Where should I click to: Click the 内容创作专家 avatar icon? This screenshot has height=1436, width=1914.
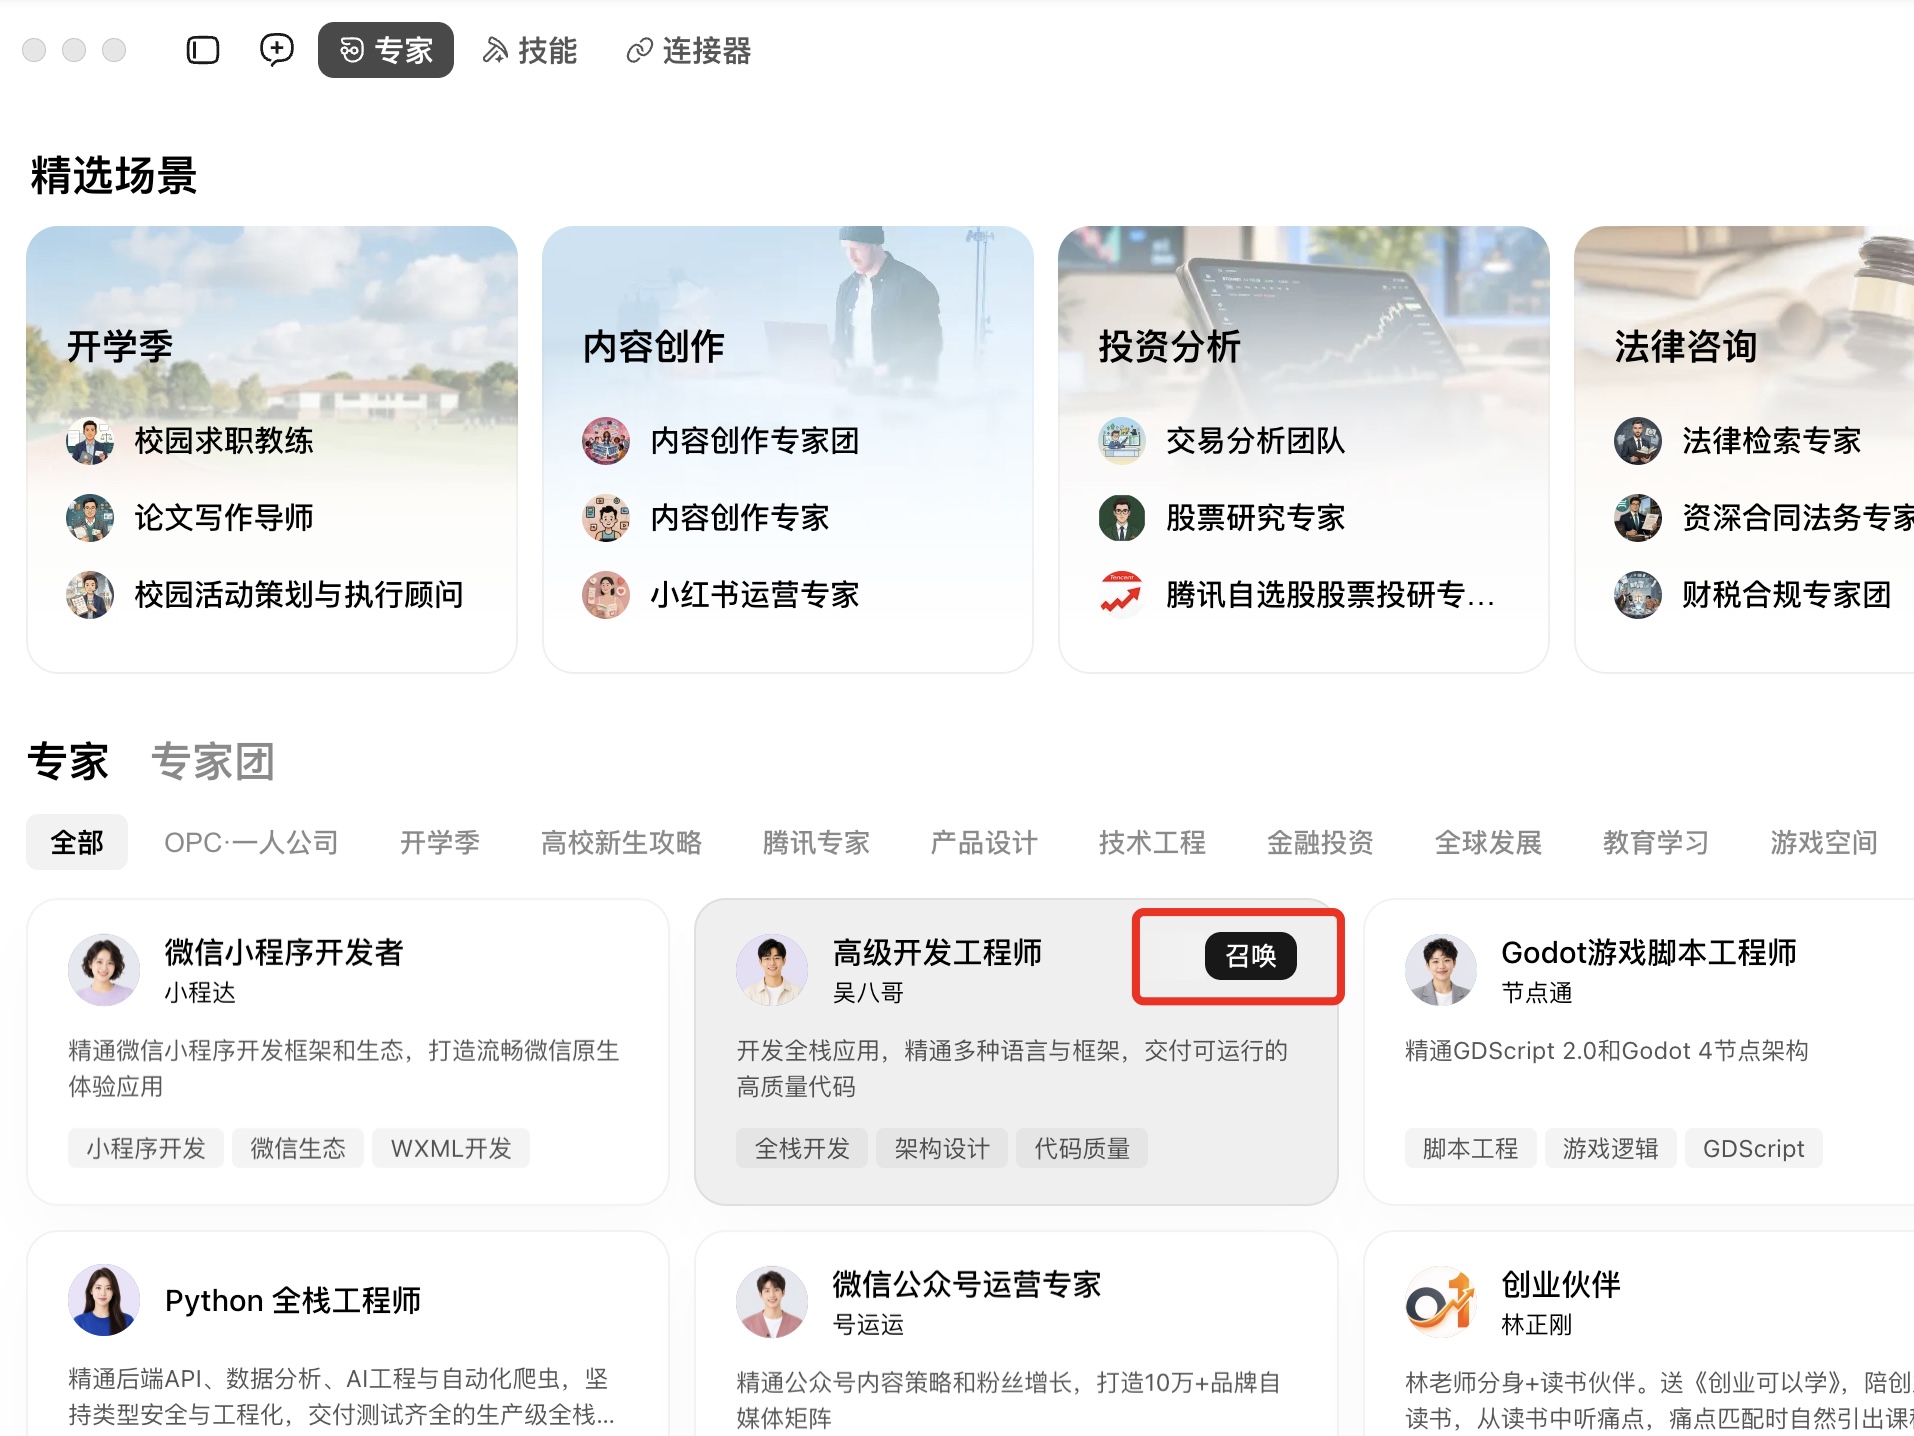[x=606, y=518]
